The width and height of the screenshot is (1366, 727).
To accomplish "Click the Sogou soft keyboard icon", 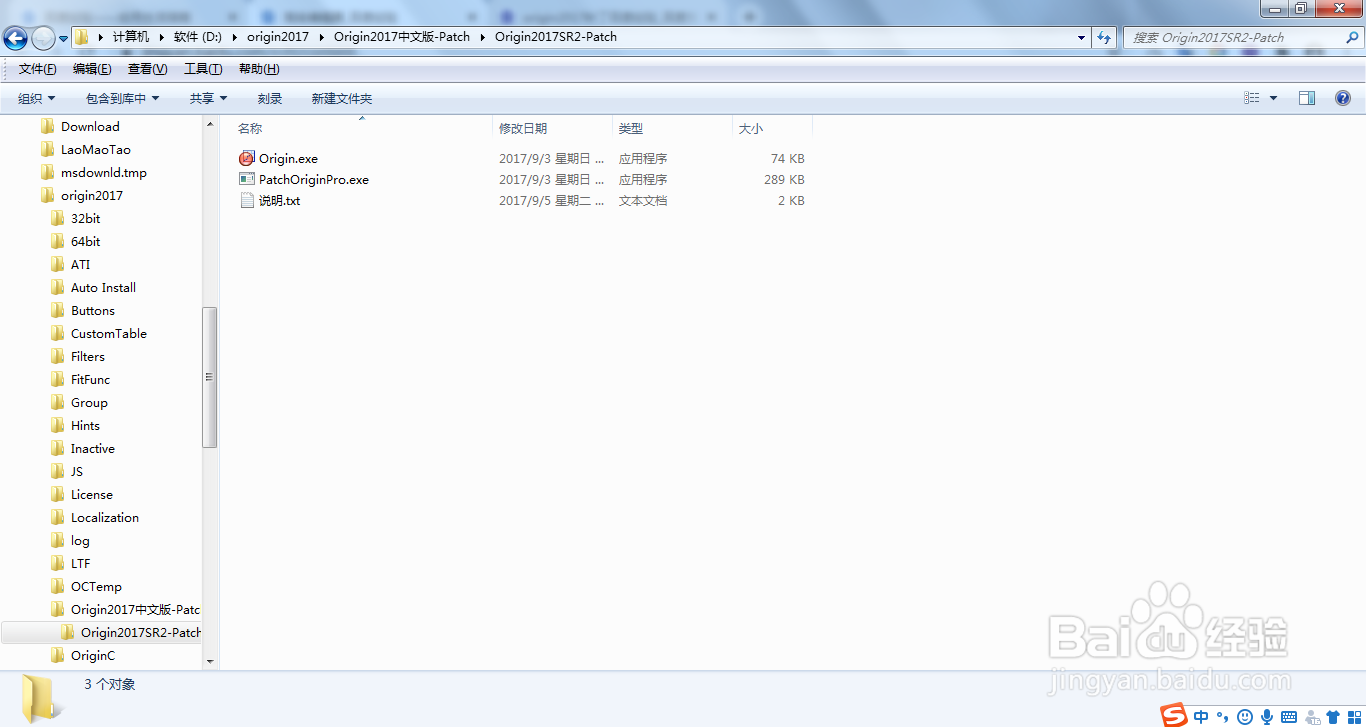I will click(1289, 716).
